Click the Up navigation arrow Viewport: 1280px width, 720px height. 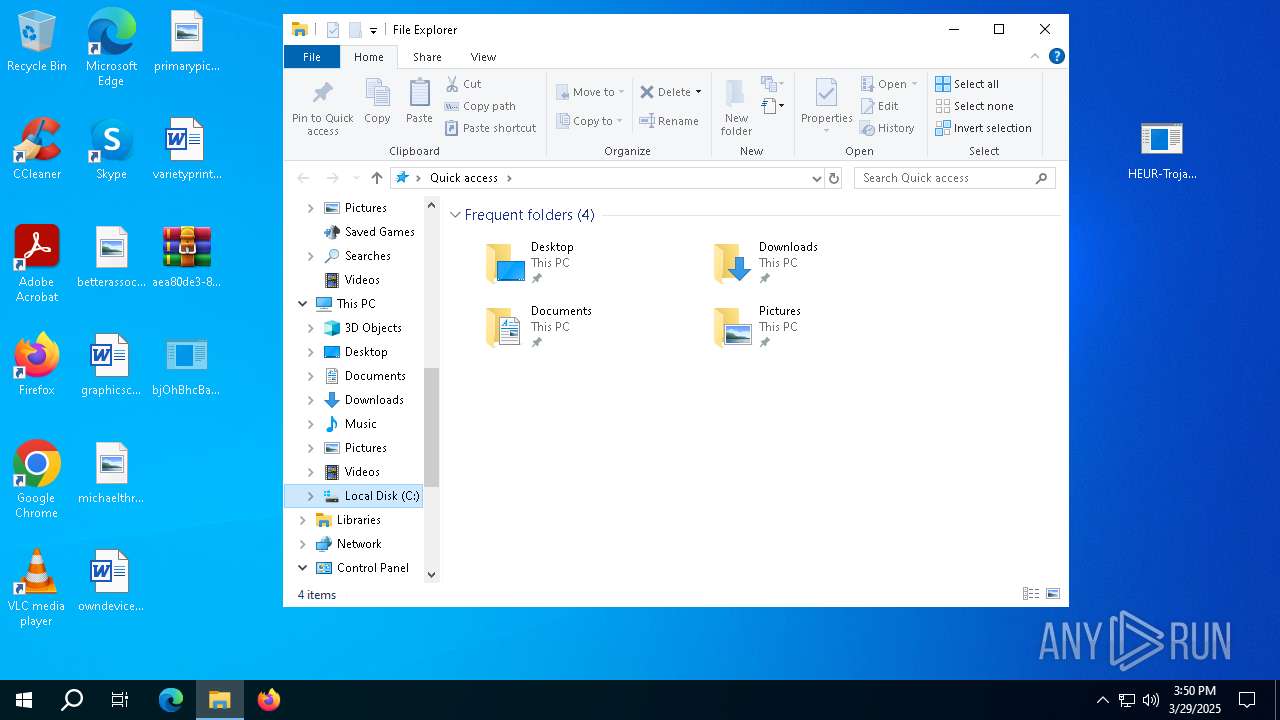376,178
